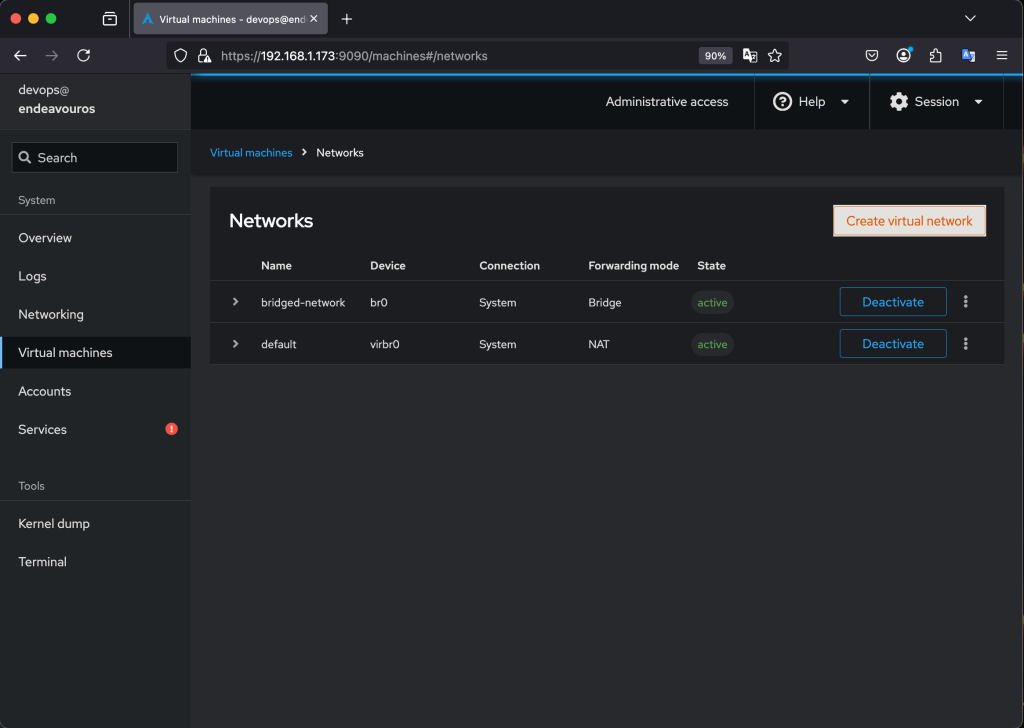
Task: Click the Administrative access button
Action: 667,102
